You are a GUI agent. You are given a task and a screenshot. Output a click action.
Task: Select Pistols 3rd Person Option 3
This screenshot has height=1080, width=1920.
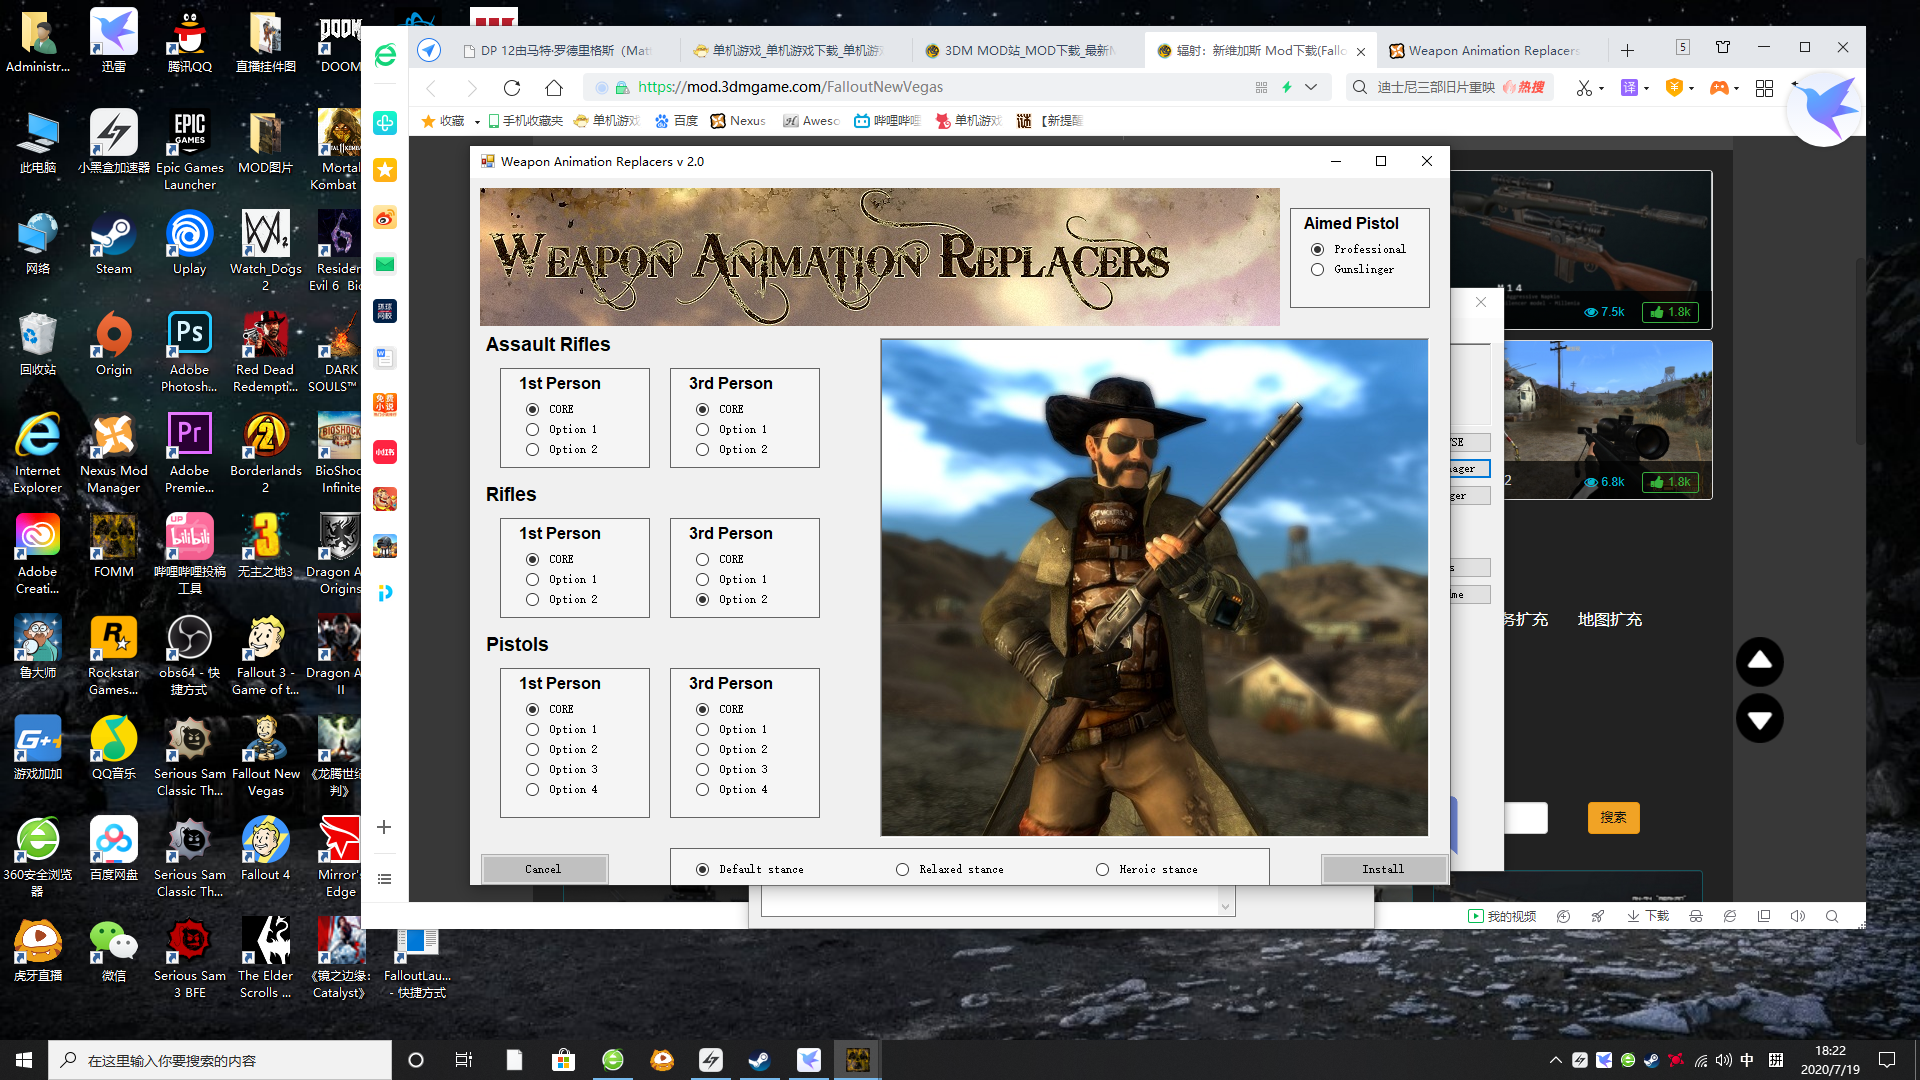(702, 770)
